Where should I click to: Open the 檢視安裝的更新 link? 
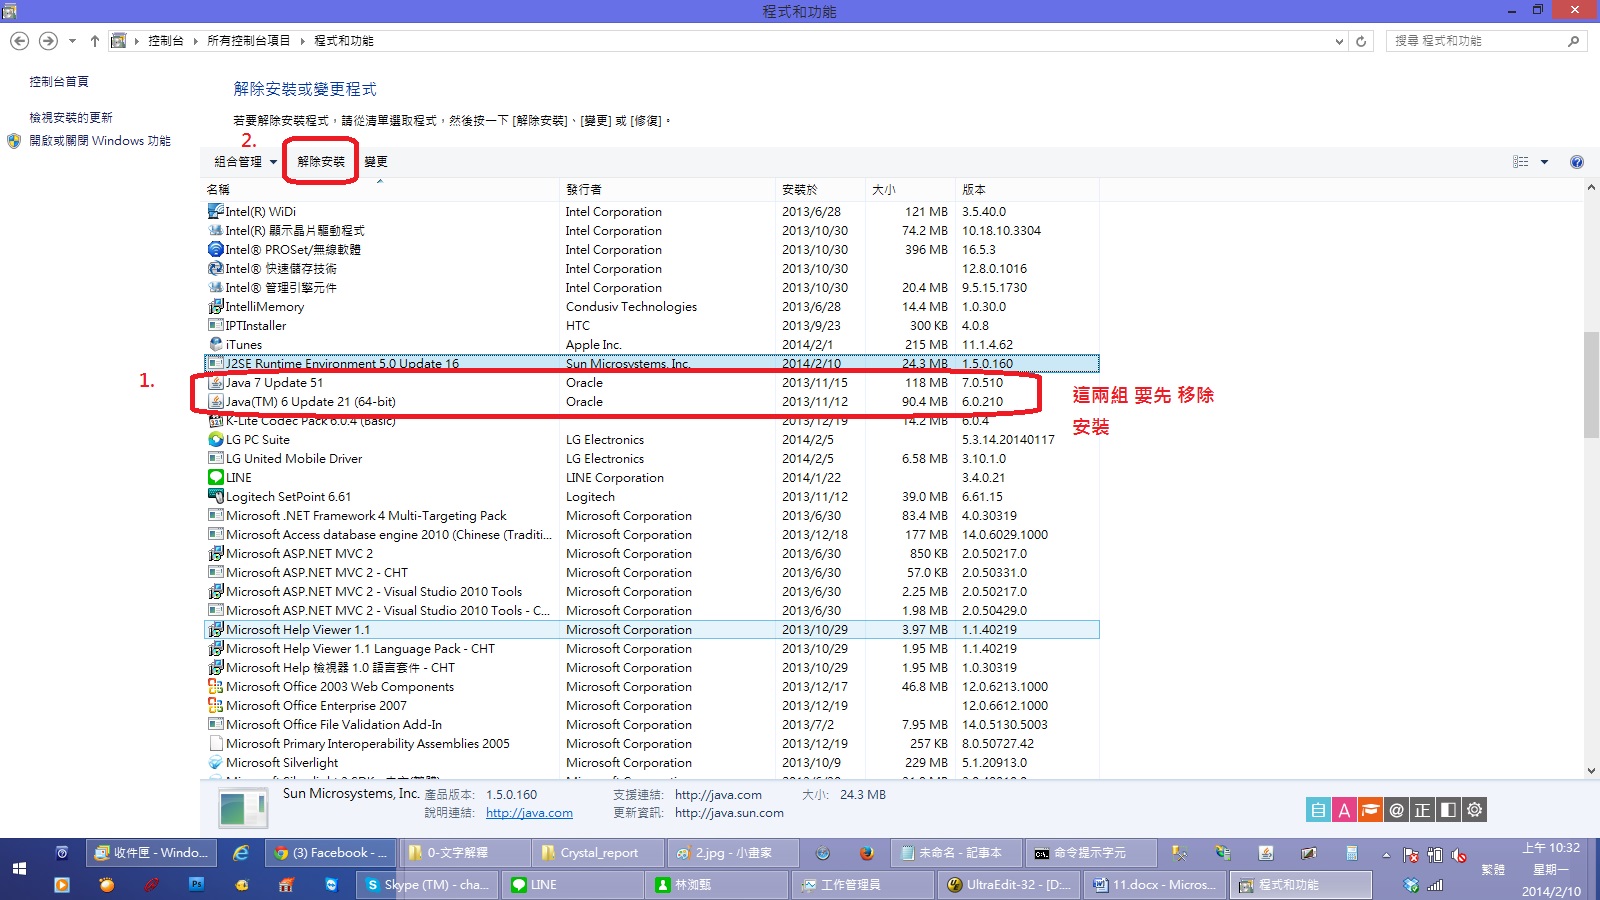pyautogui.click(x=71, y=117)
